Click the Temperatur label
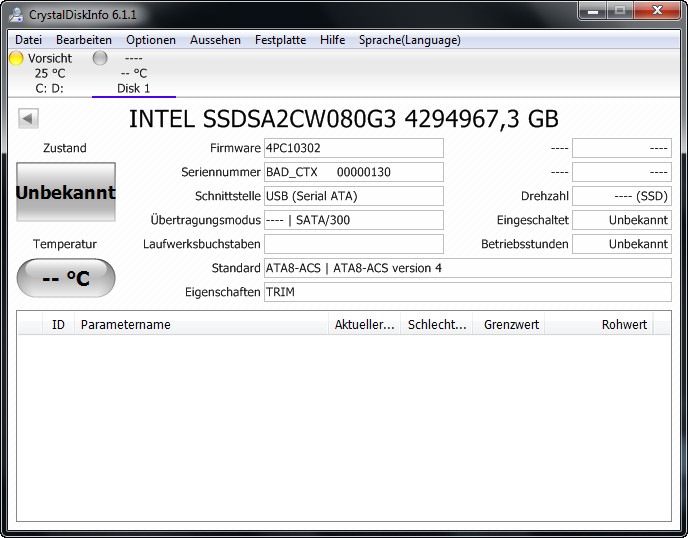This screenshot has height=538, width=688. (65, 244)
